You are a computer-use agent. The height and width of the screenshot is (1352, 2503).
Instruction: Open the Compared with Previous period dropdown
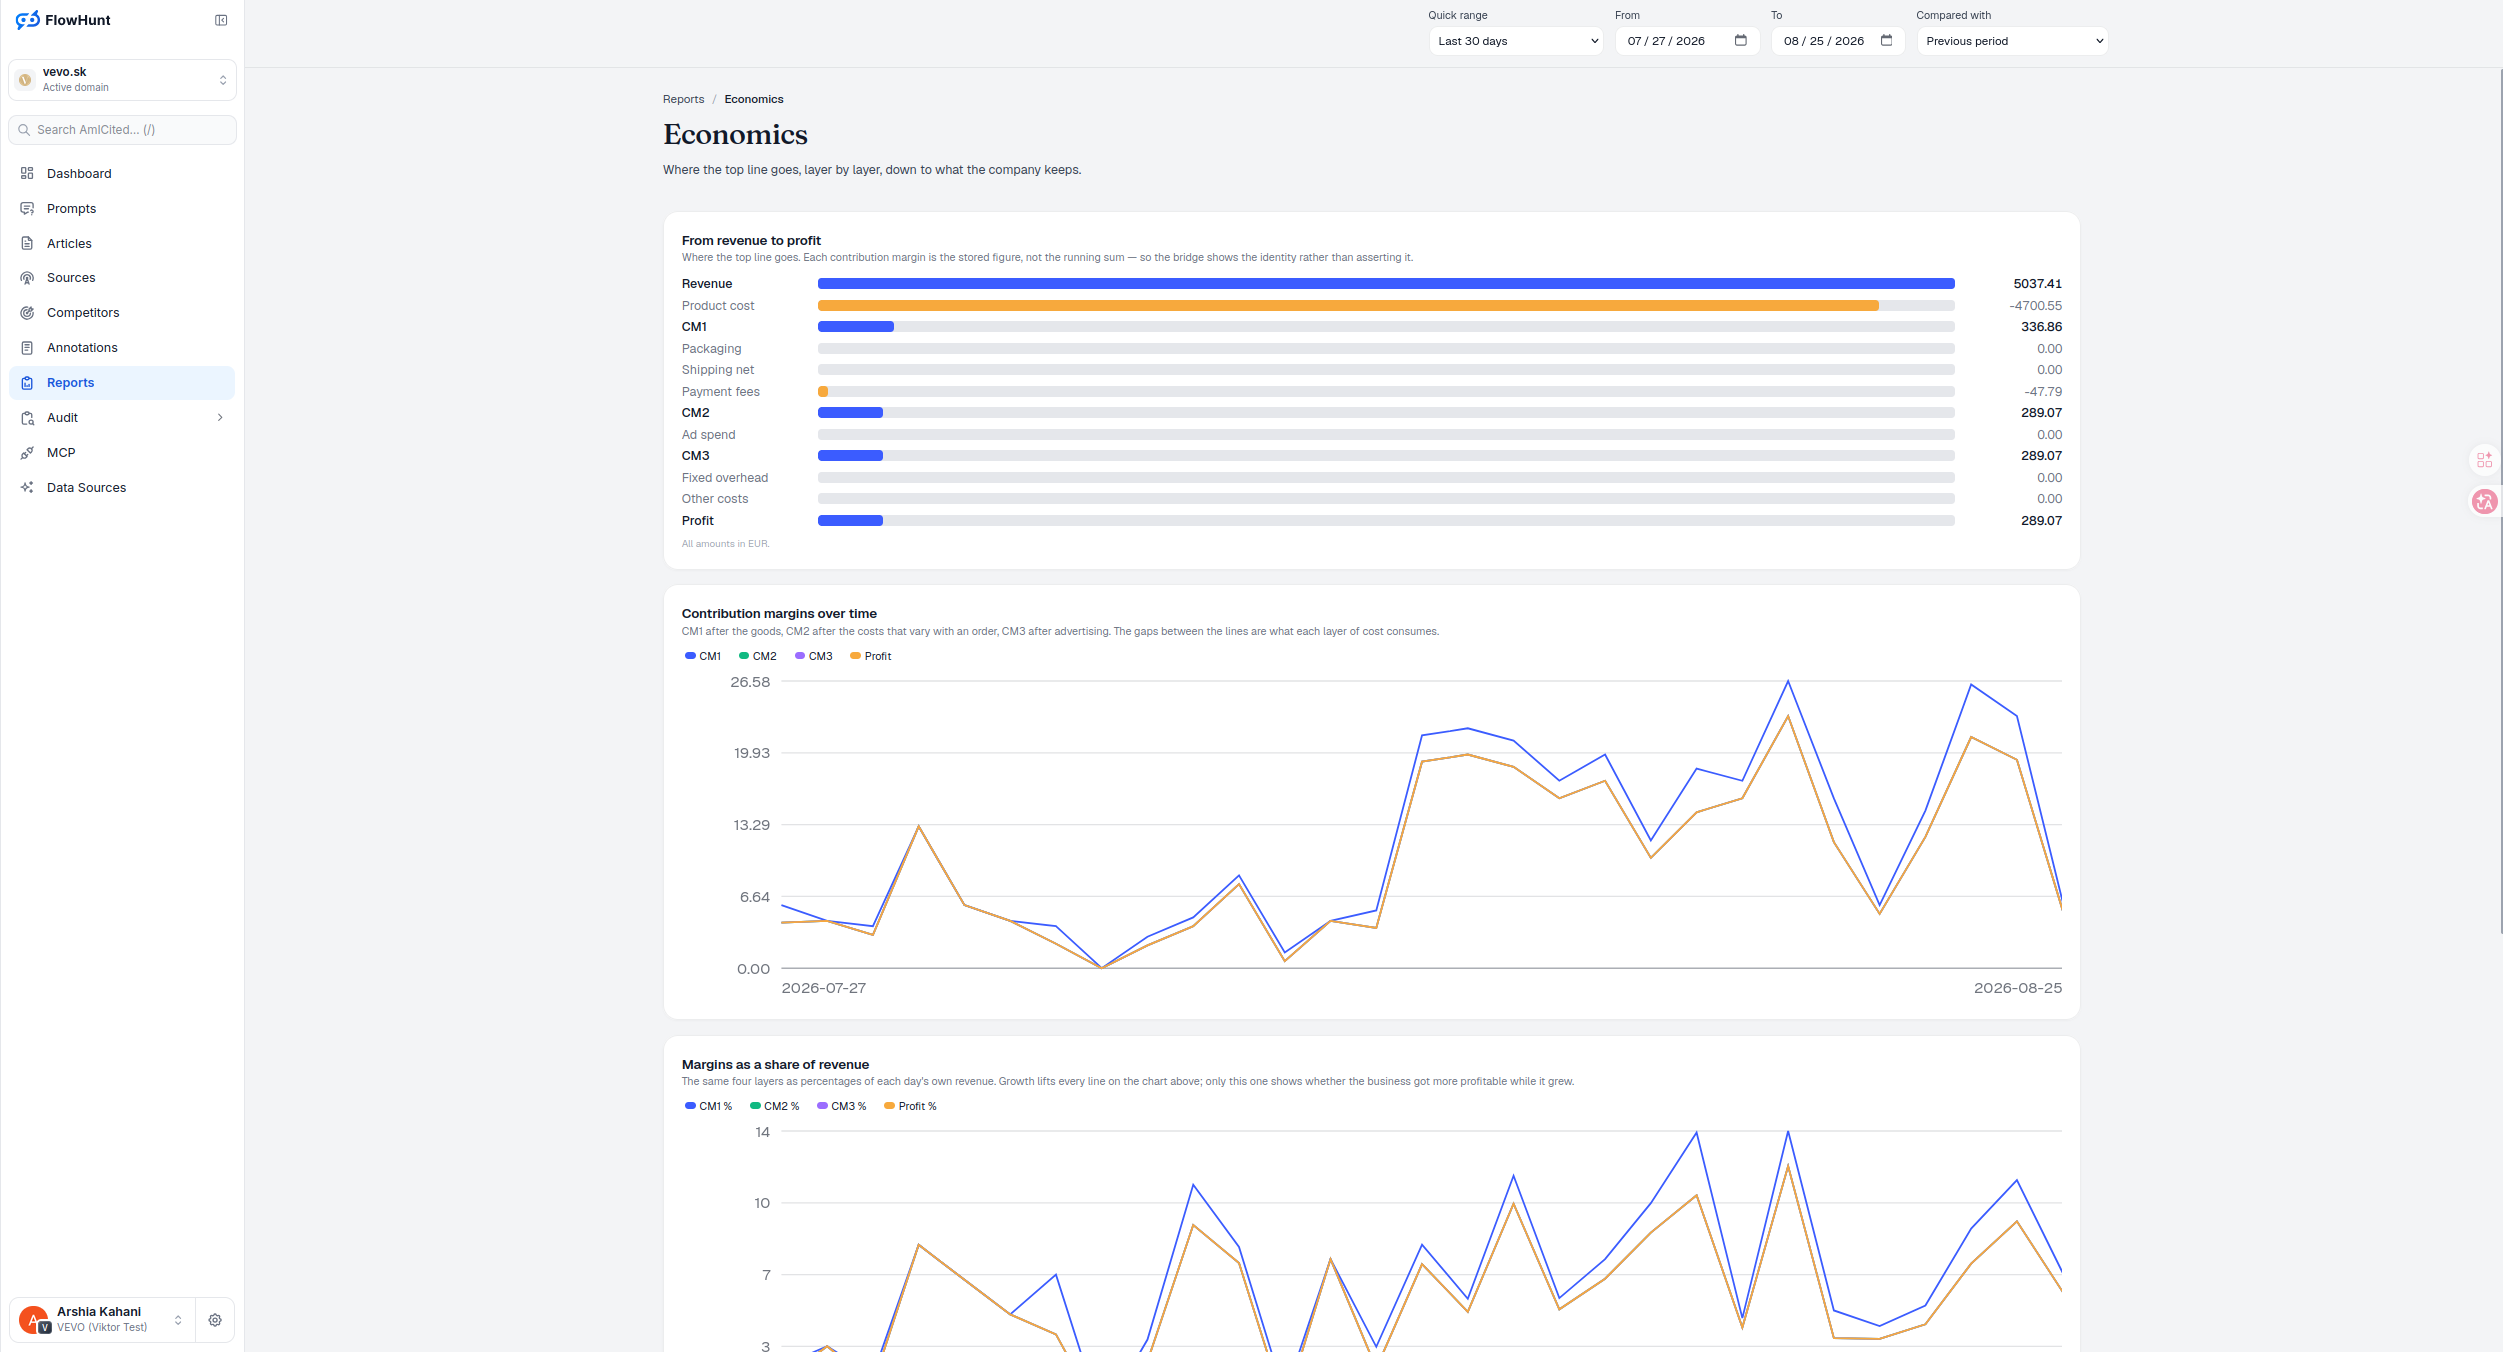click(2012, 41)
